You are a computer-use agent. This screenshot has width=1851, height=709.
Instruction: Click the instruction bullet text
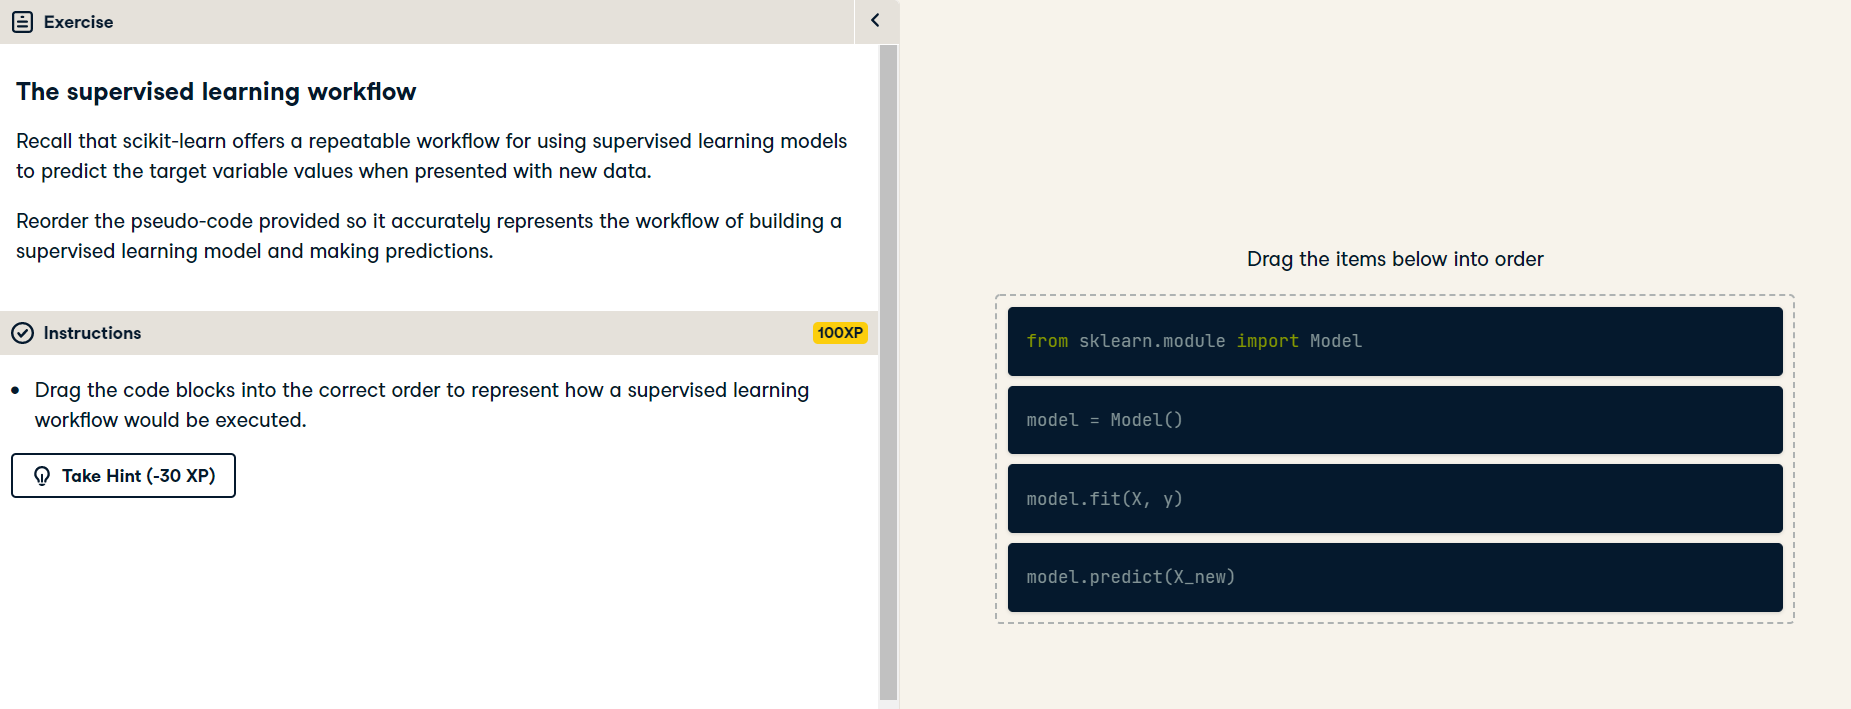click(x=421, y=405)
